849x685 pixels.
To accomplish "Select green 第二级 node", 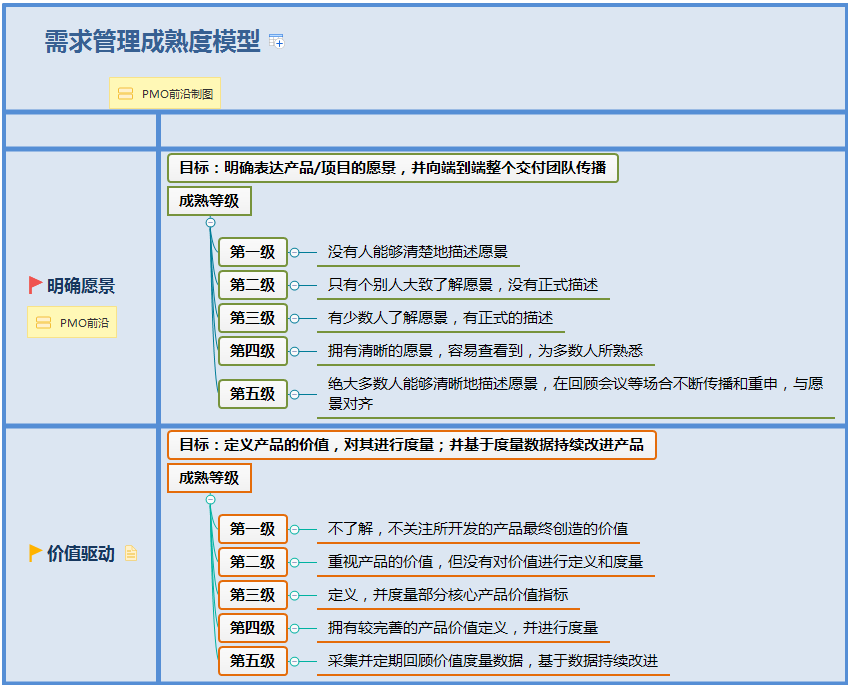I will coord(252,285).
